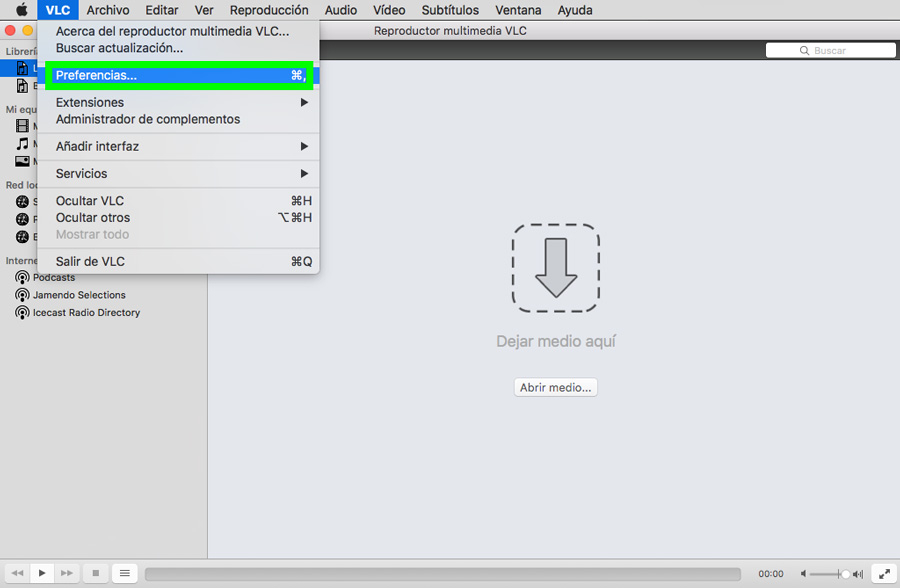Start playback with the play button

click(42, 573)
